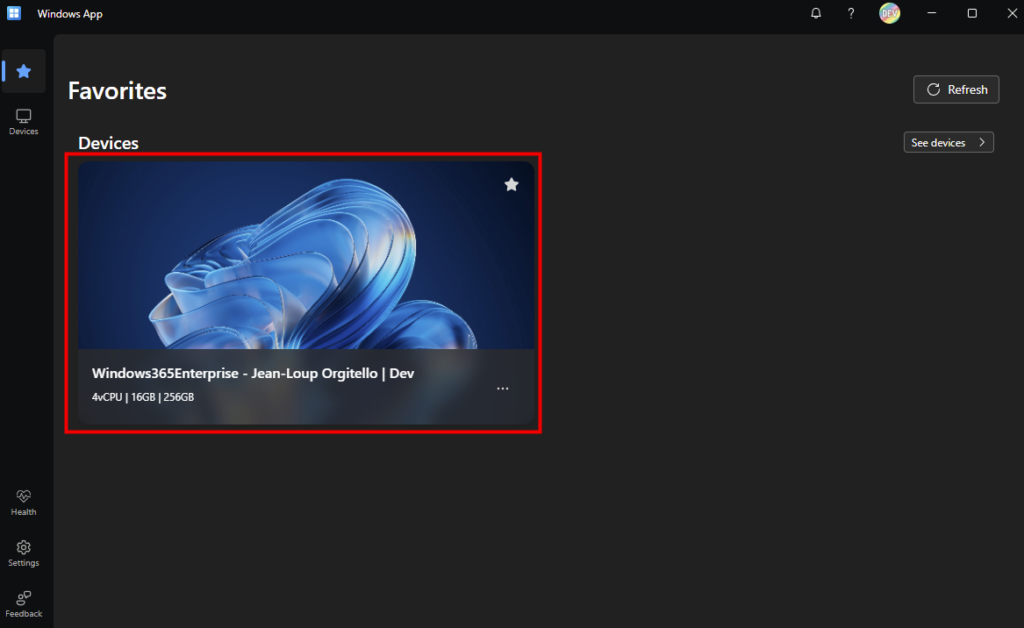Click the Windows365Enterprise device name
1024x628 pixels.
(253, 373)
